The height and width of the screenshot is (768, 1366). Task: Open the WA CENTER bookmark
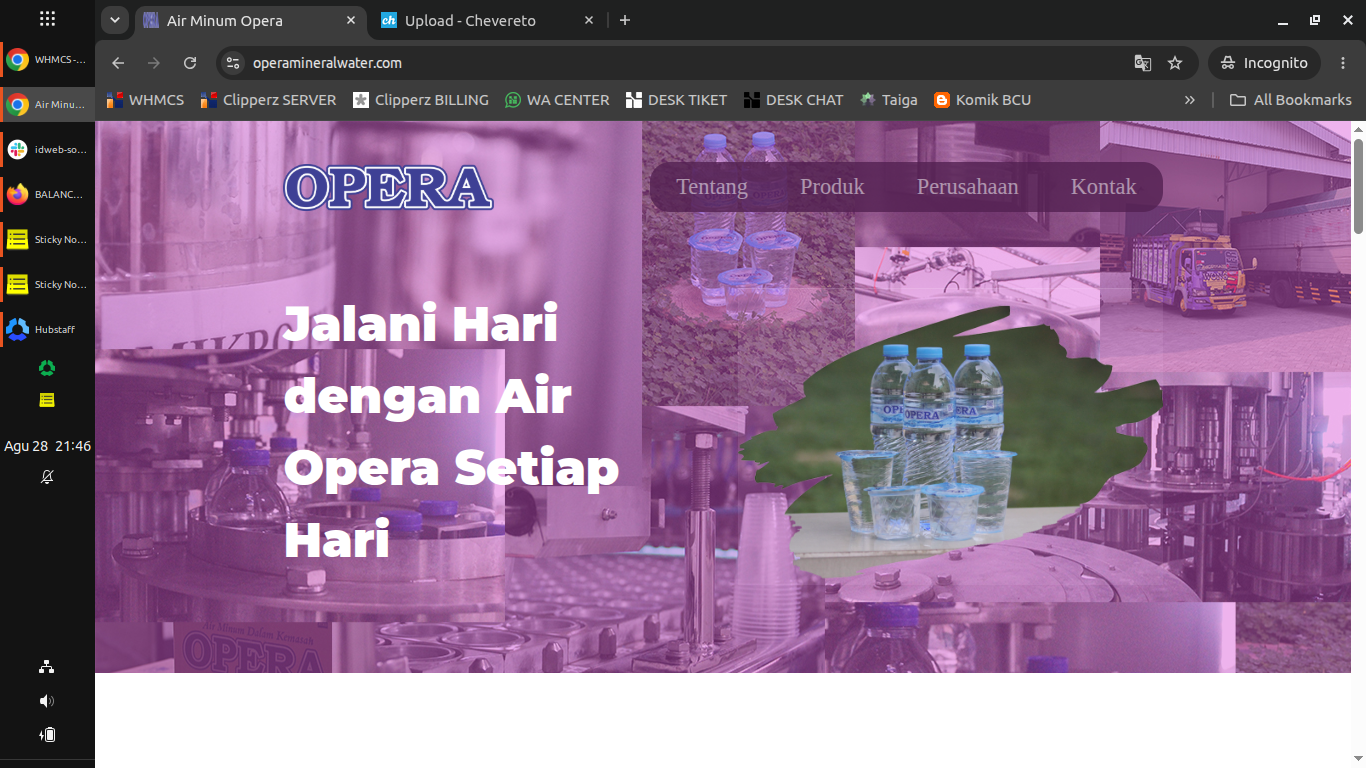pos(557,100)
